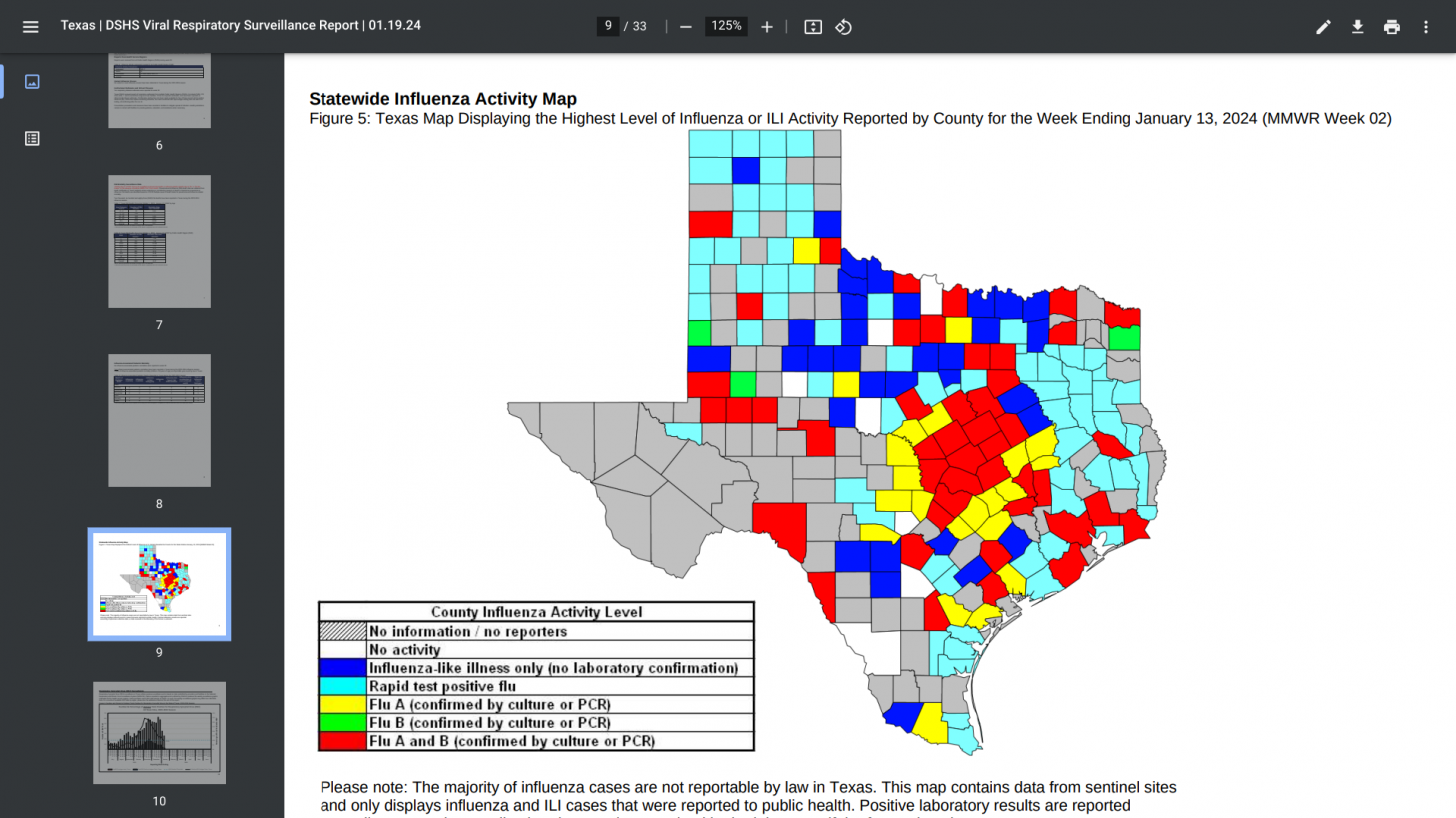
Task: Jump to page 7 thumbnail
Action: click(x=159, y=241)
